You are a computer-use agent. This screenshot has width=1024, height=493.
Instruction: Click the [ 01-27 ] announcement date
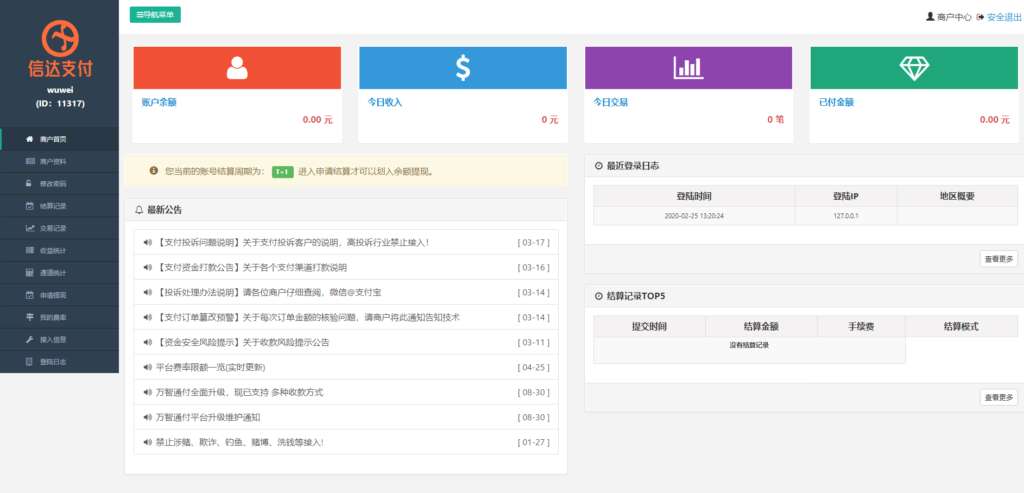[x=534, y=442]
